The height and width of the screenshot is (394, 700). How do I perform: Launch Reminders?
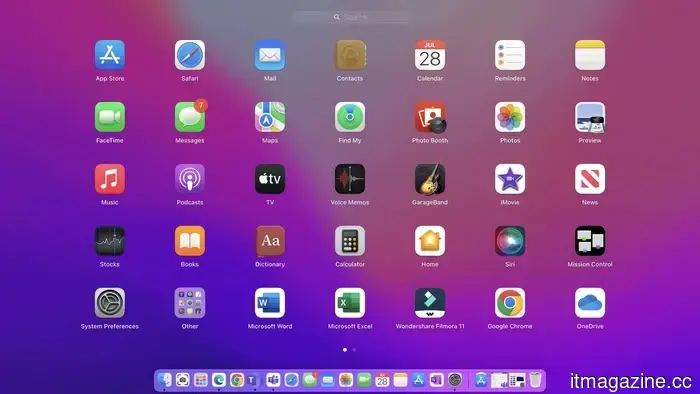click(510, 55)
